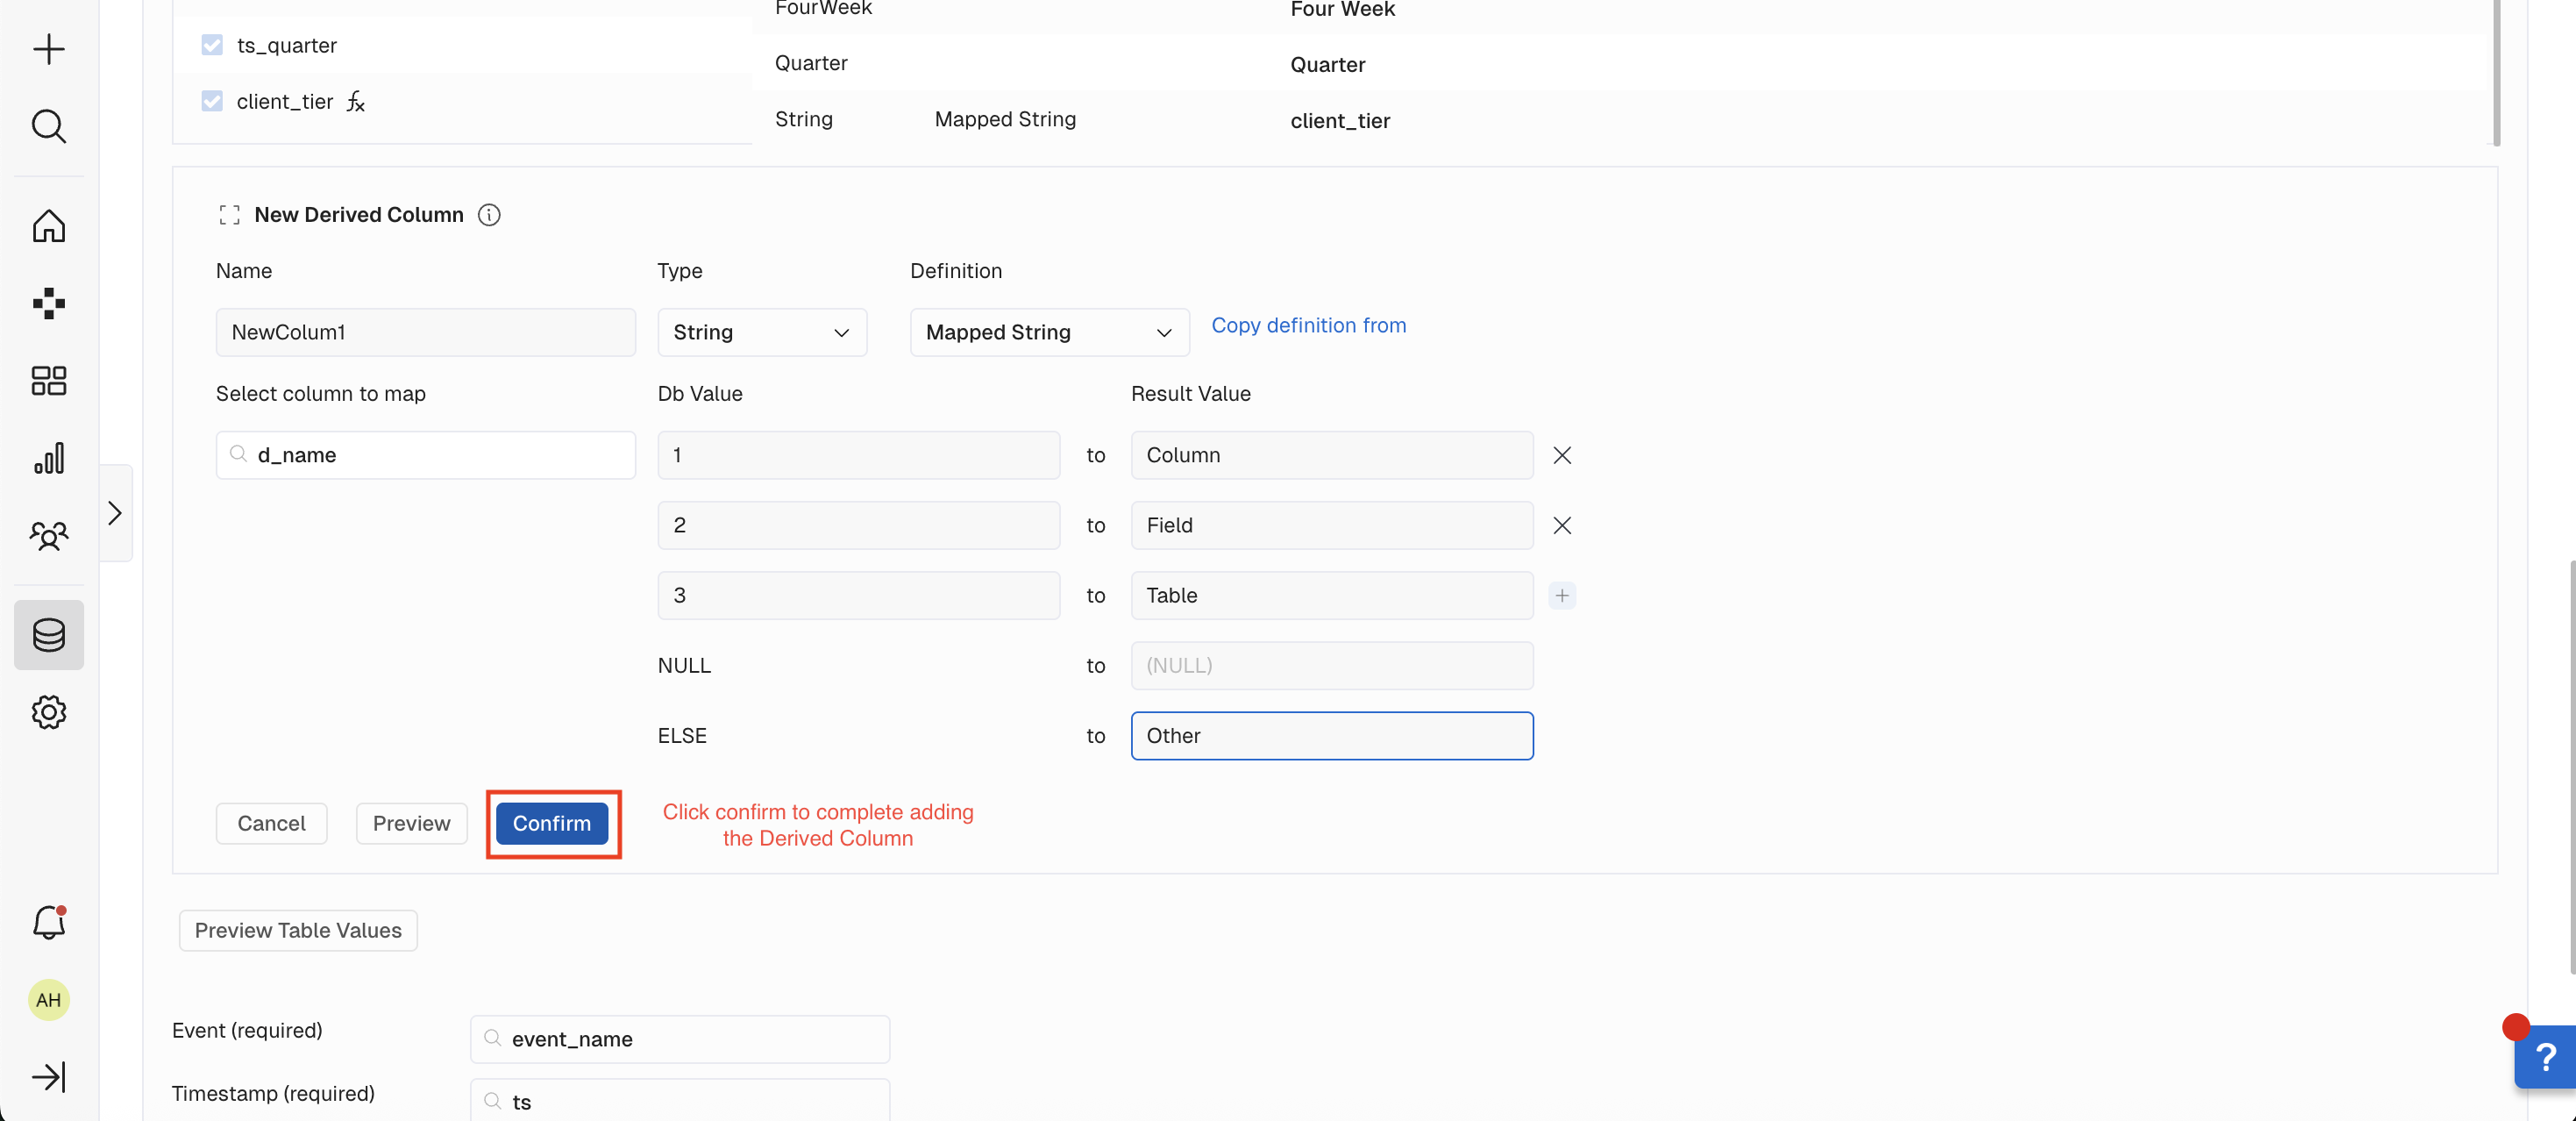Click the info icon beside New Derived Column
The image size is (2576, 1121).
tap(489, 215)
